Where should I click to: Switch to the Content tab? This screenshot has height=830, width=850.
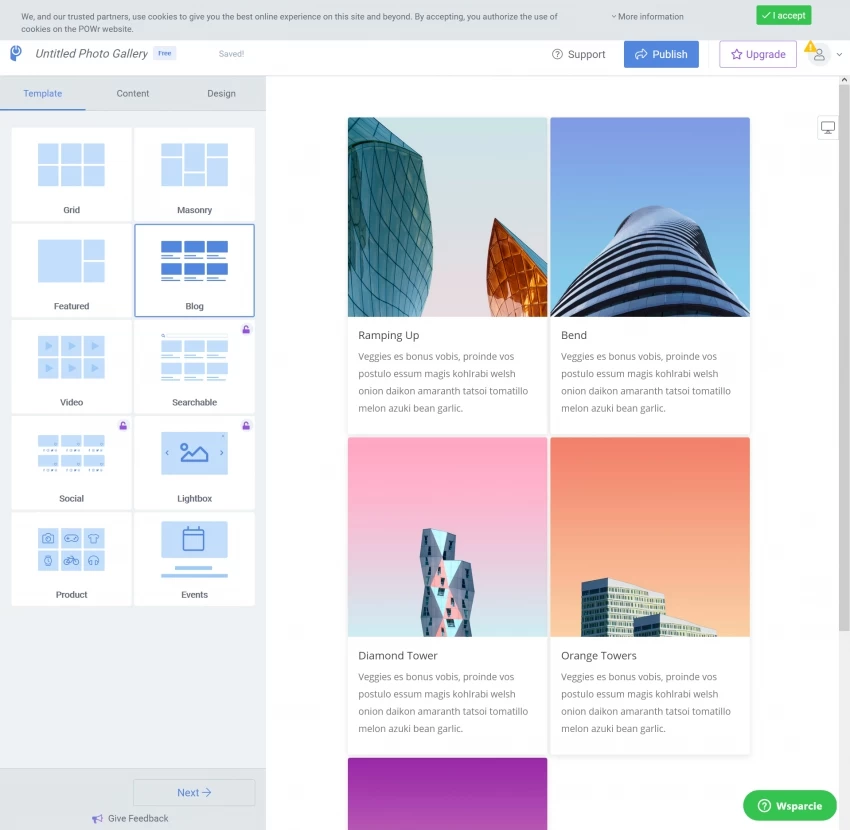click(133, 93)
